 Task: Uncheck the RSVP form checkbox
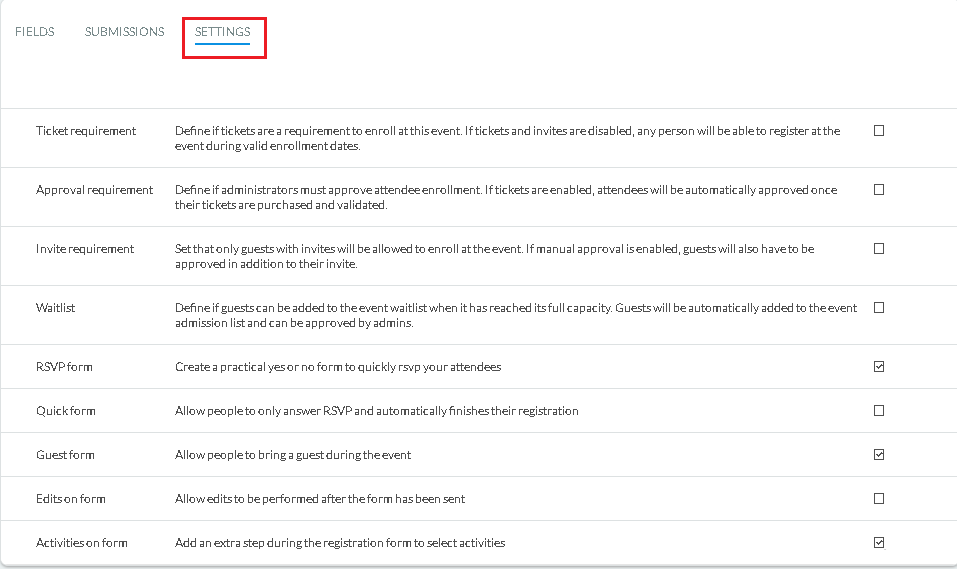point(879,366)
